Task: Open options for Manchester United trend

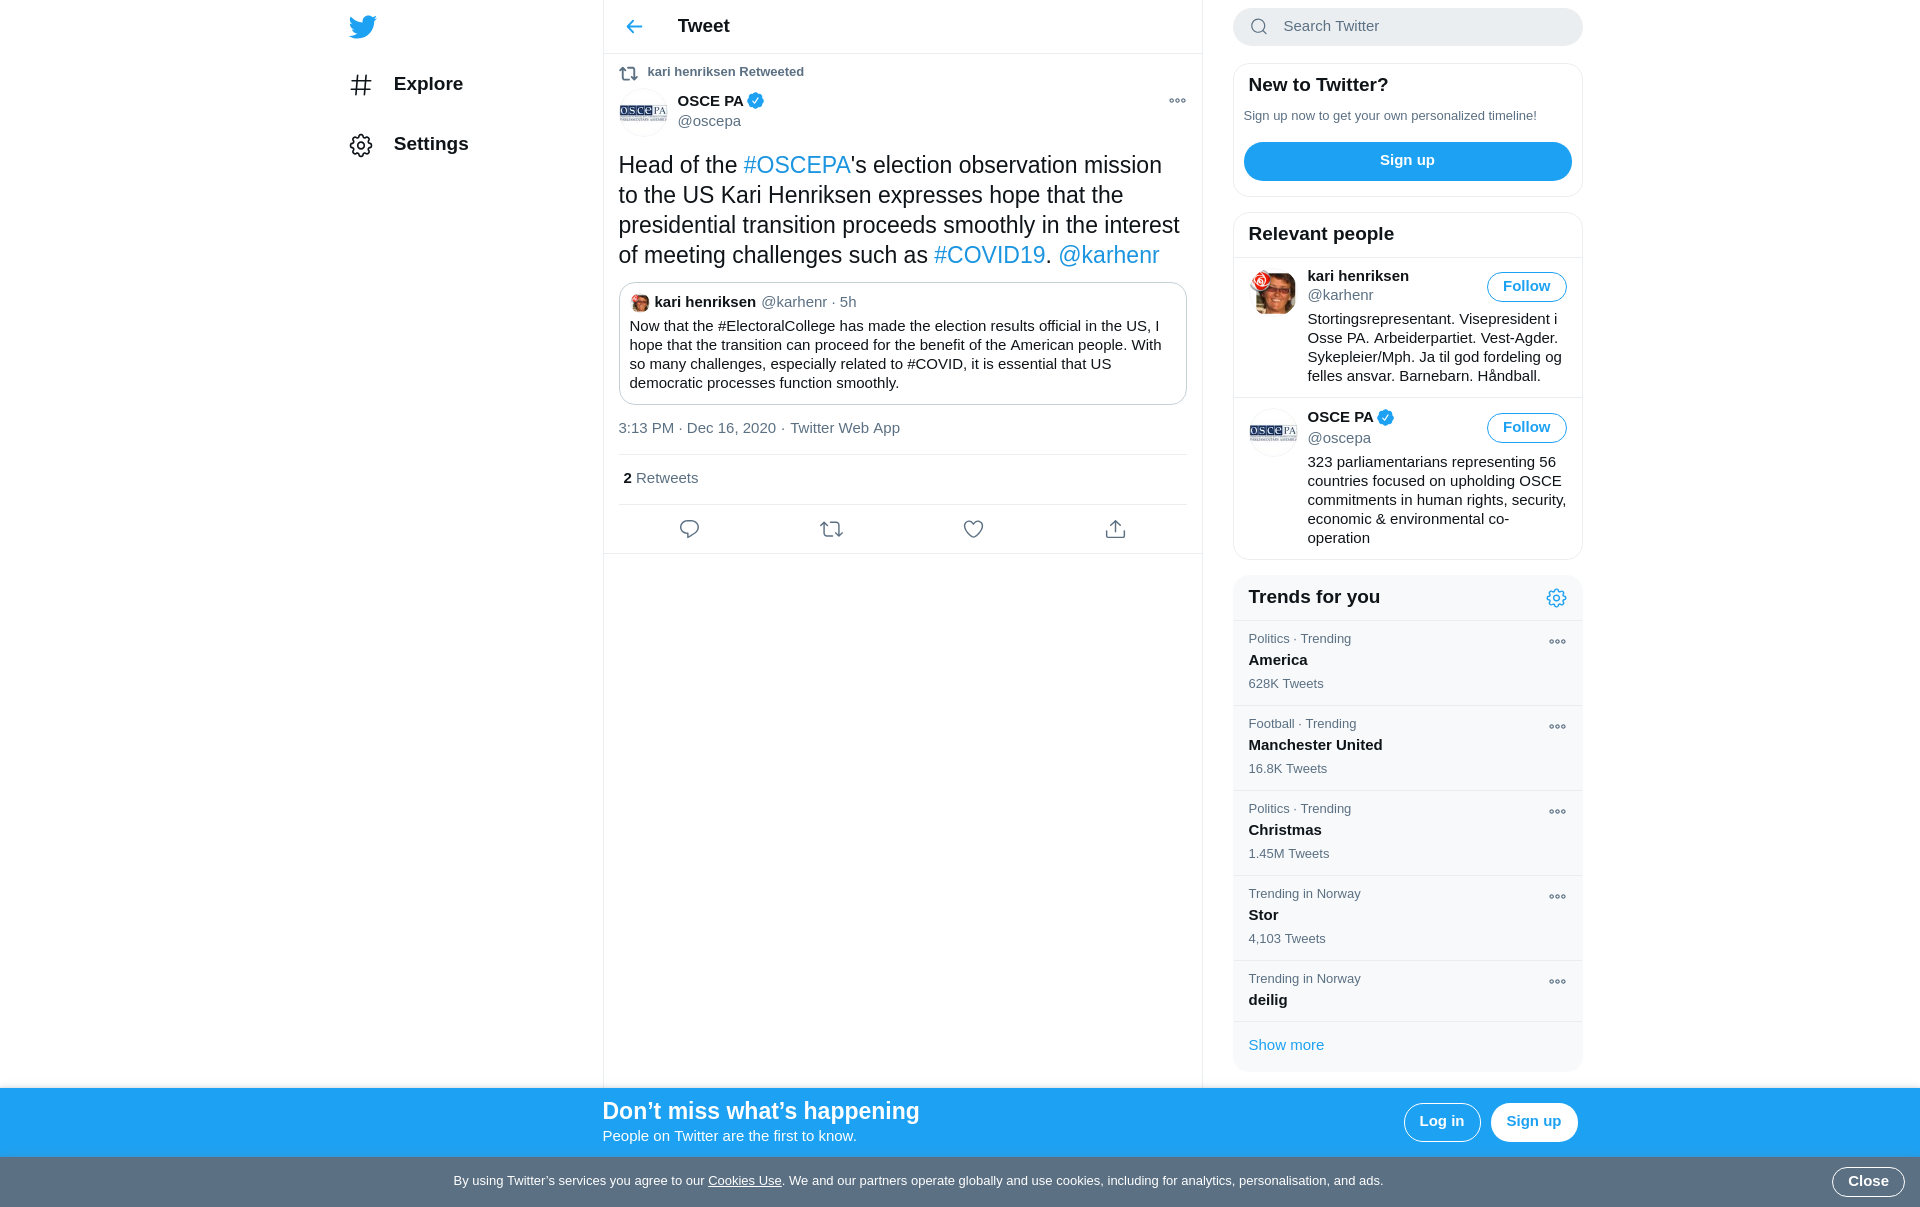Action: (1557, 727)
